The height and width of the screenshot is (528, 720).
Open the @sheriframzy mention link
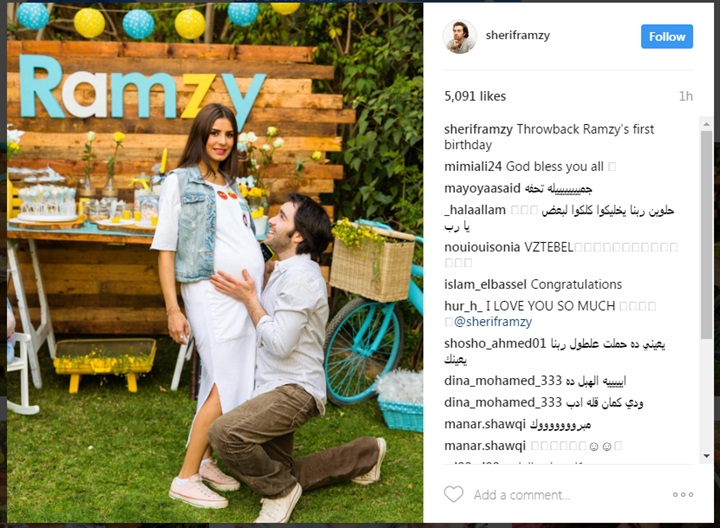pos(493,322)
